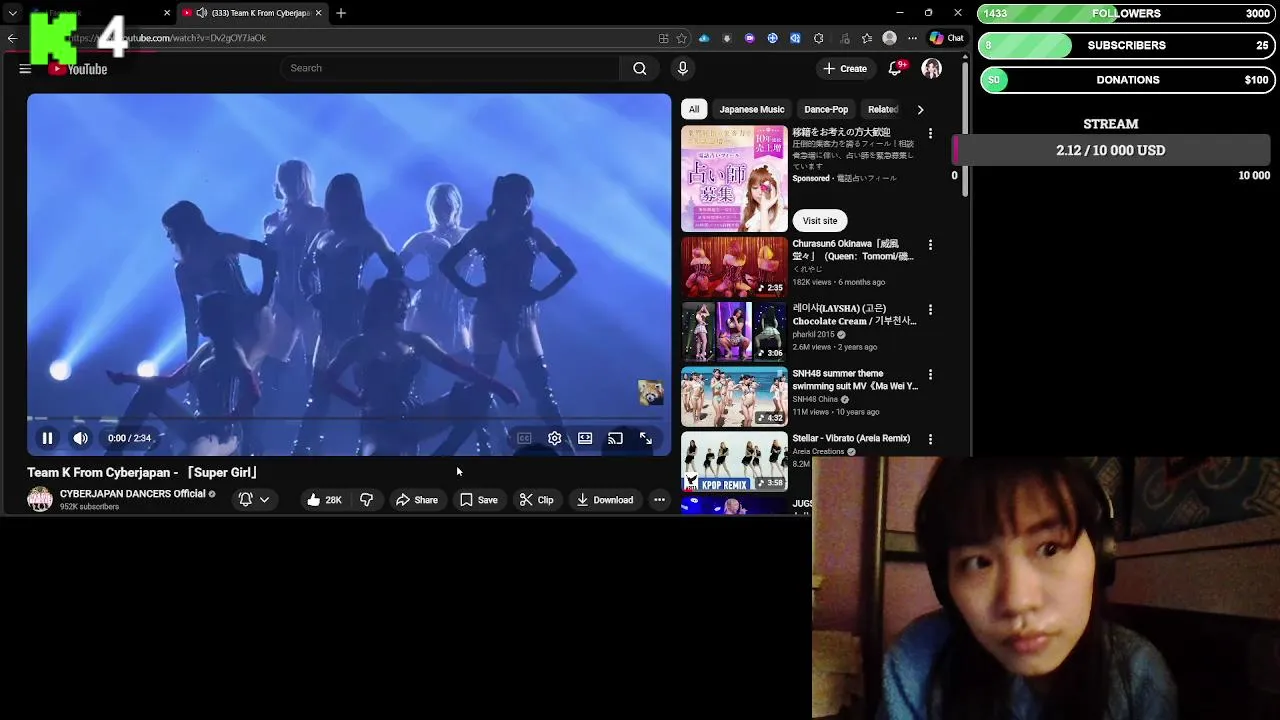Select the Dance-Pop chip
Viewport: 1280px width, 720px height.
[x=826, y=109]
